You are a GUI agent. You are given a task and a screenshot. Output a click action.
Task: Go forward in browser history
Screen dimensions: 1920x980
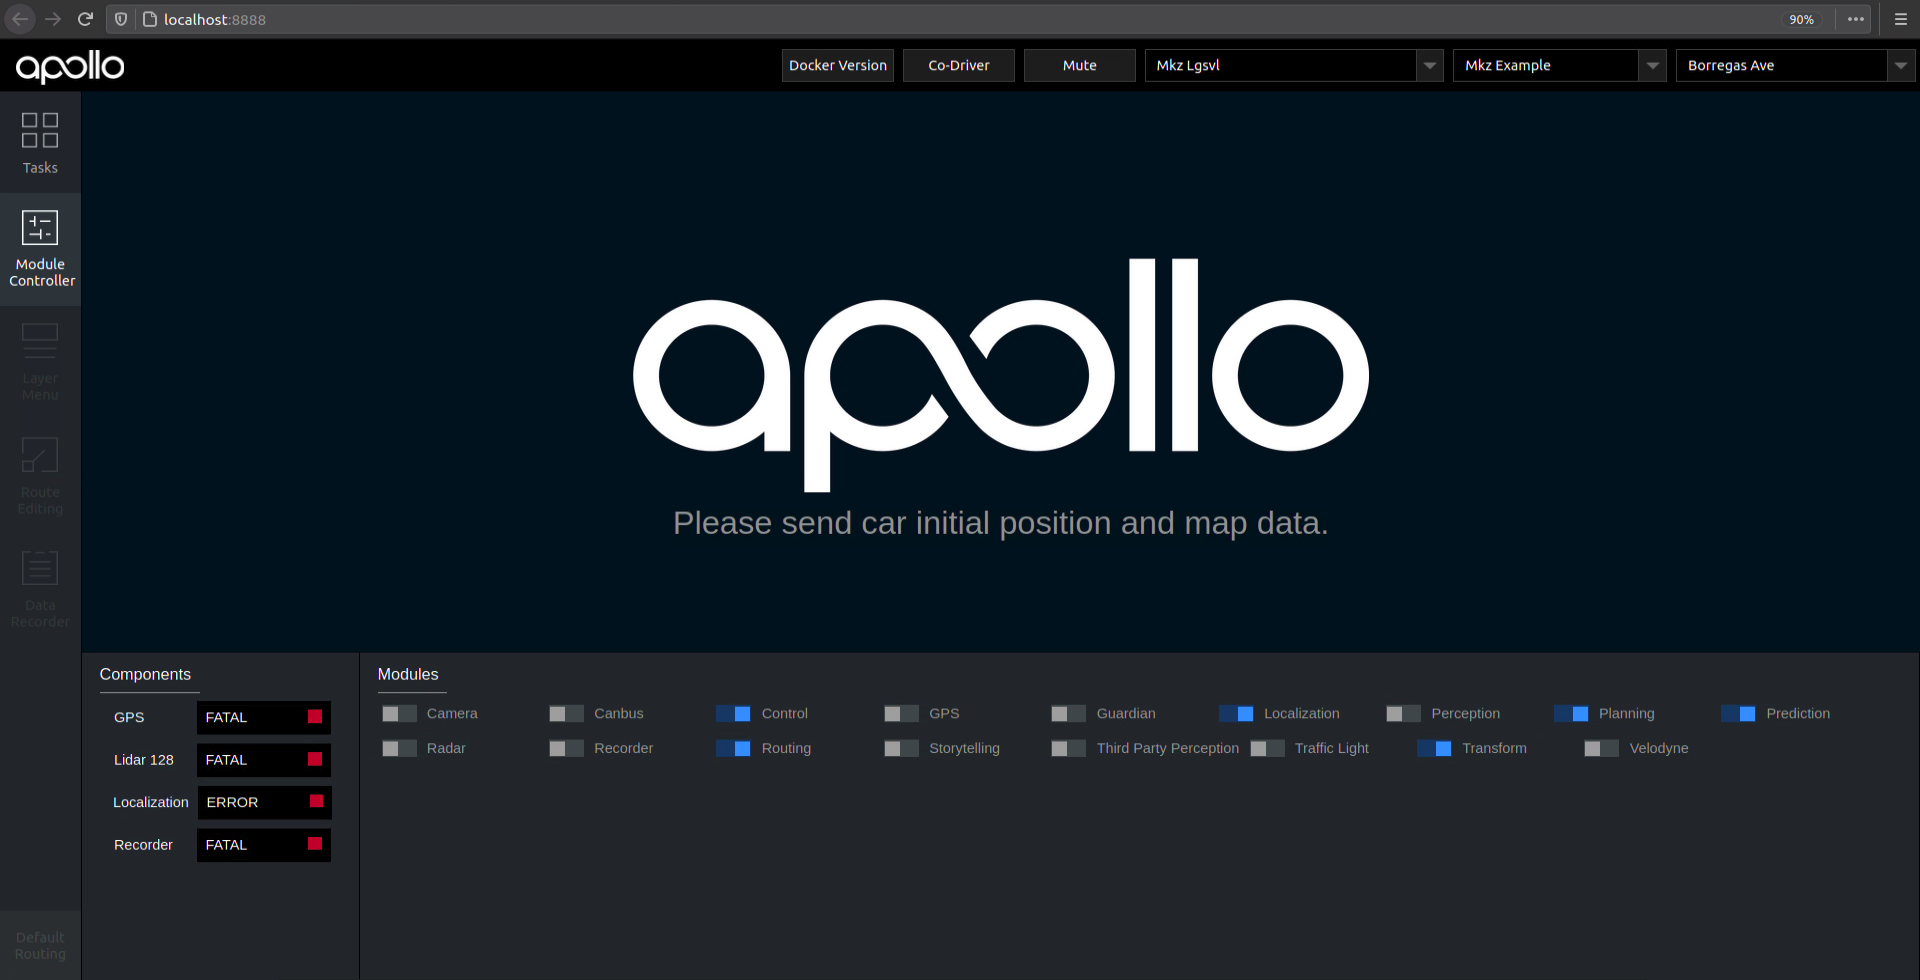53,19
